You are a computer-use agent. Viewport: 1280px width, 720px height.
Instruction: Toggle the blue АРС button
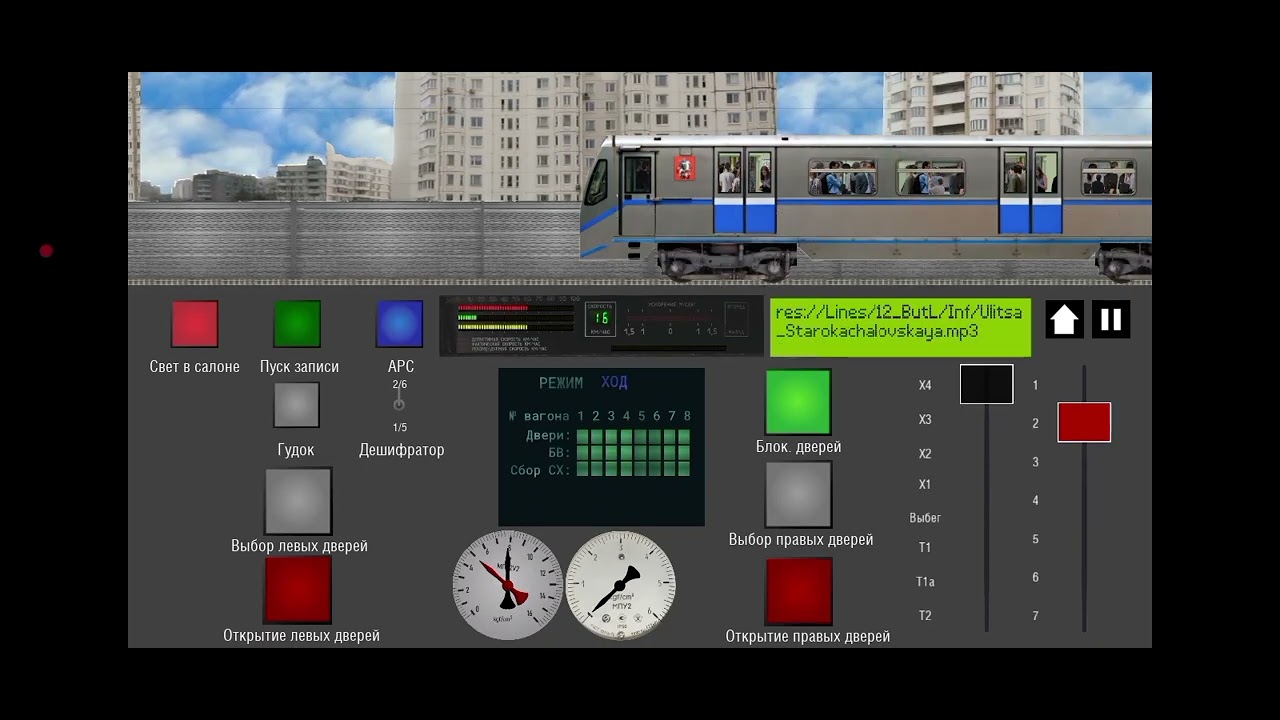pos(399,324)
